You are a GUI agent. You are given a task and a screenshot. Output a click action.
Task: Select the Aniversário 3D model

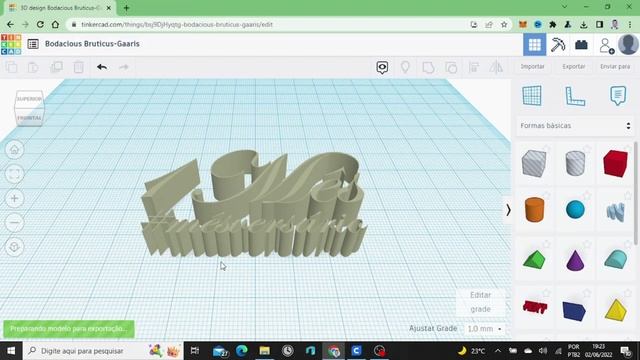253,204
